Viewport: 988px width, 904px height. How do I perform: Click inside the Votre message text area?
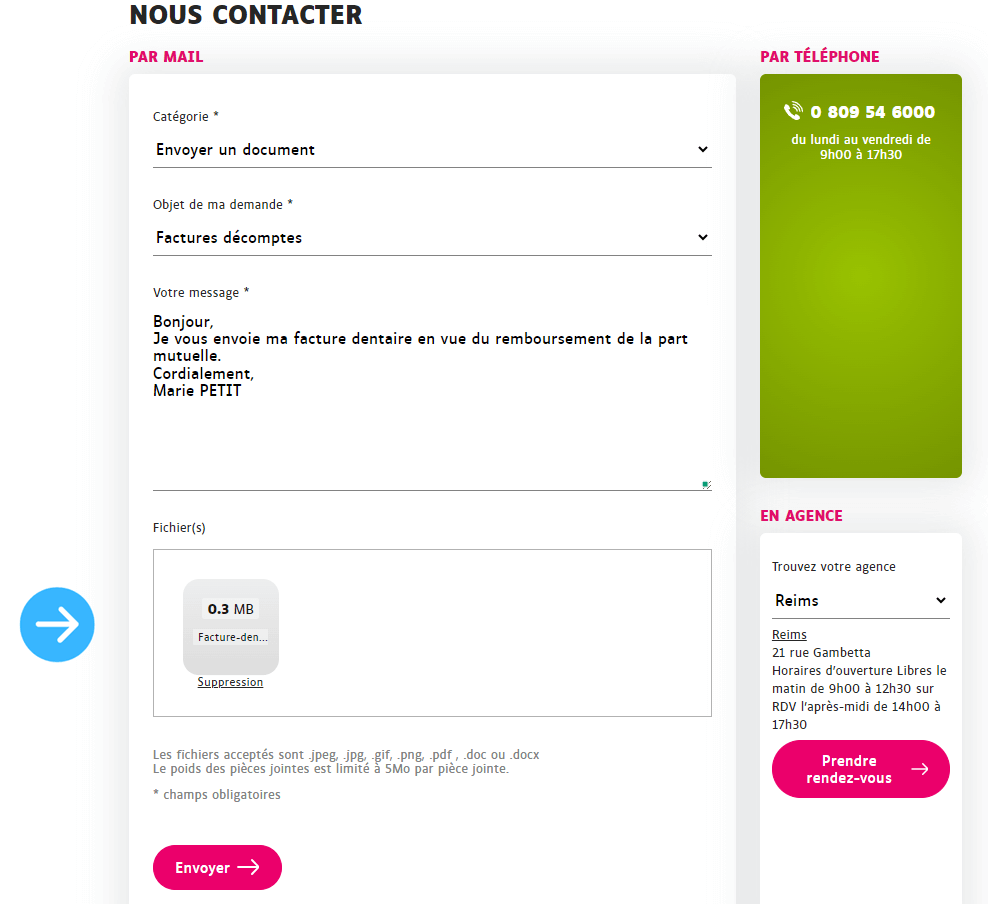point(431,420)
